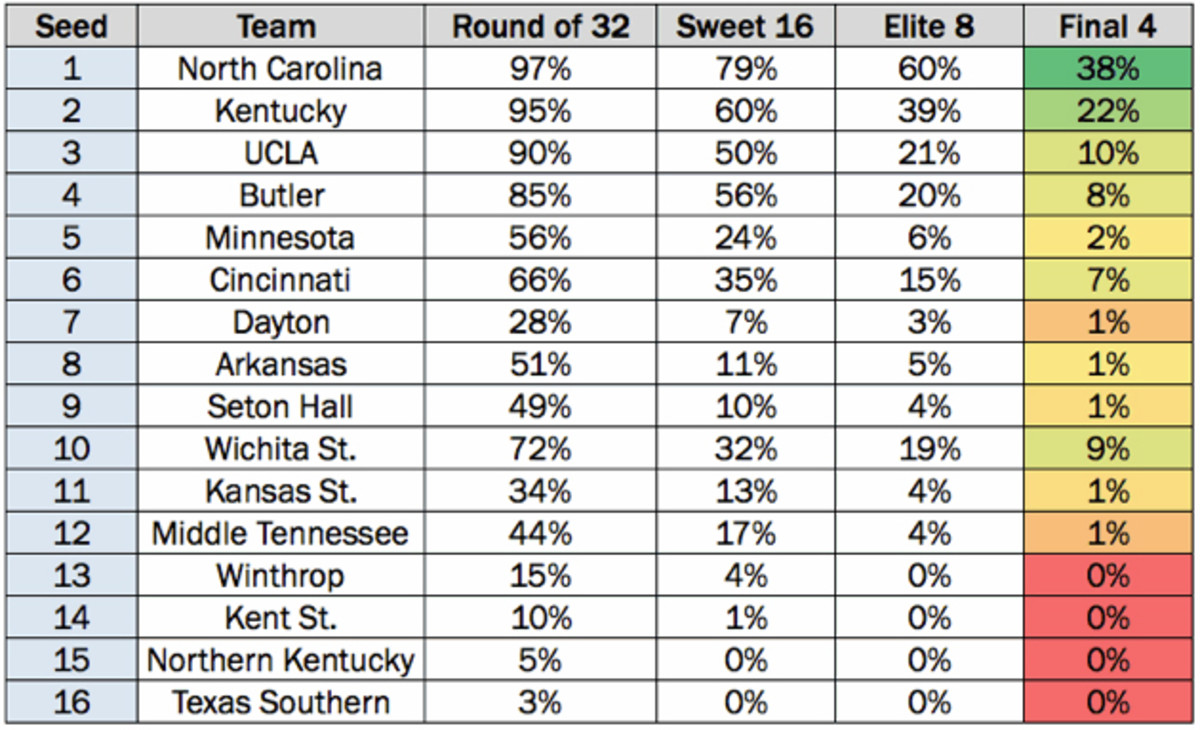Select the Sweet 16 header cell
The width and height of the screenshot is (1200, 730).
tap(746, 27)
